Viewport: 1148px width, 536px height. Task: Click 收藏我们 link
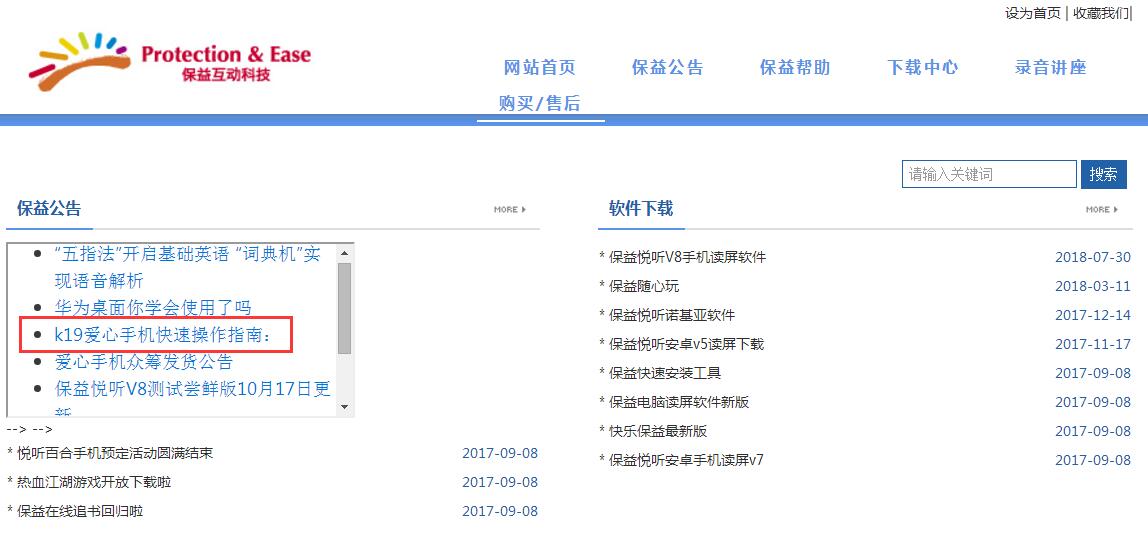1100,13
